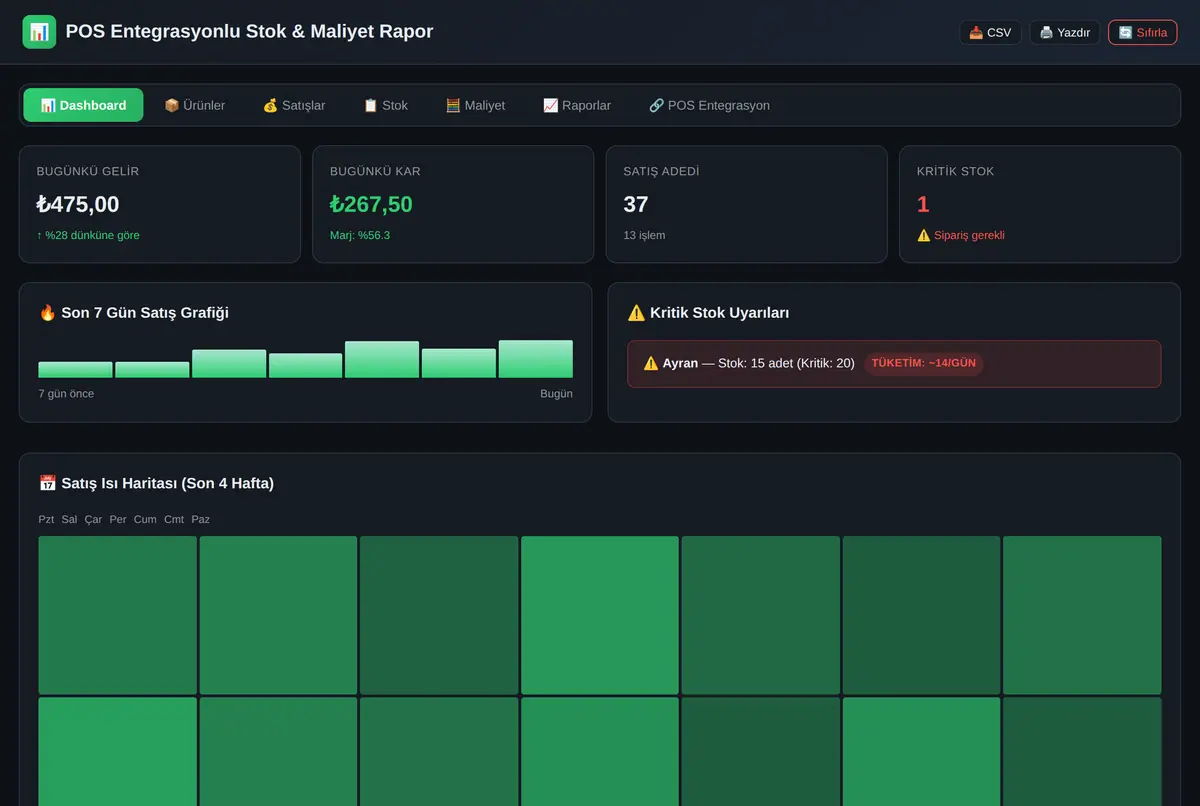Click the '%28 dünküne göre' text
1200x806 pixels.
(x=88, y=235)
